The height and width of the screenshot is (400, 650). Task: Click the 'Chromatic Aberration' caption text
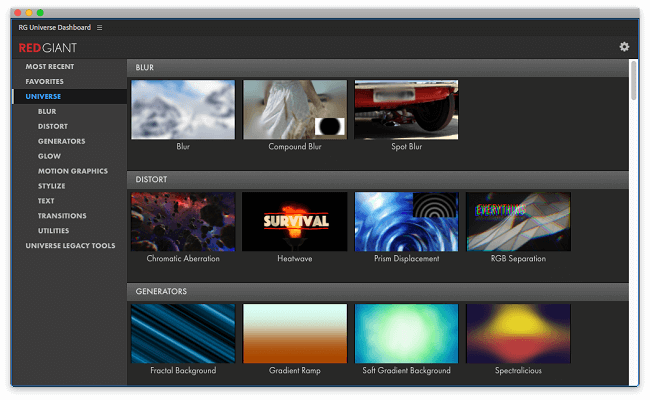click(x=183, y=258)
